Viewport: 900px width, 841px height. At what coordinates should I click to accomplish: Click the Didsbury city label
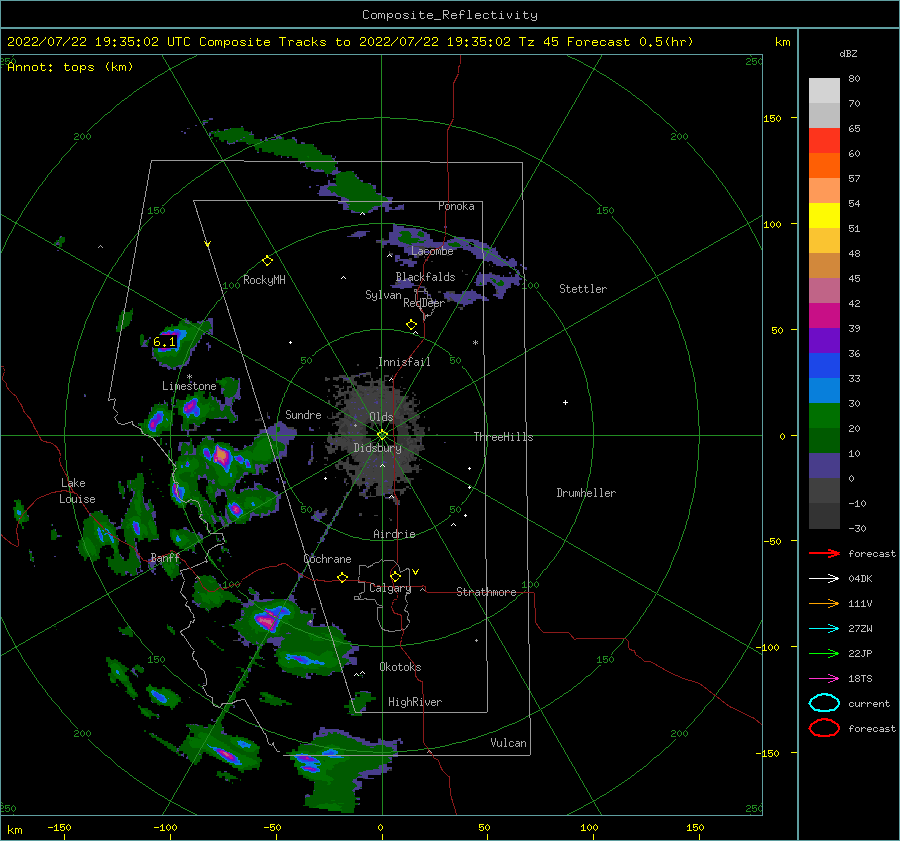377,448
